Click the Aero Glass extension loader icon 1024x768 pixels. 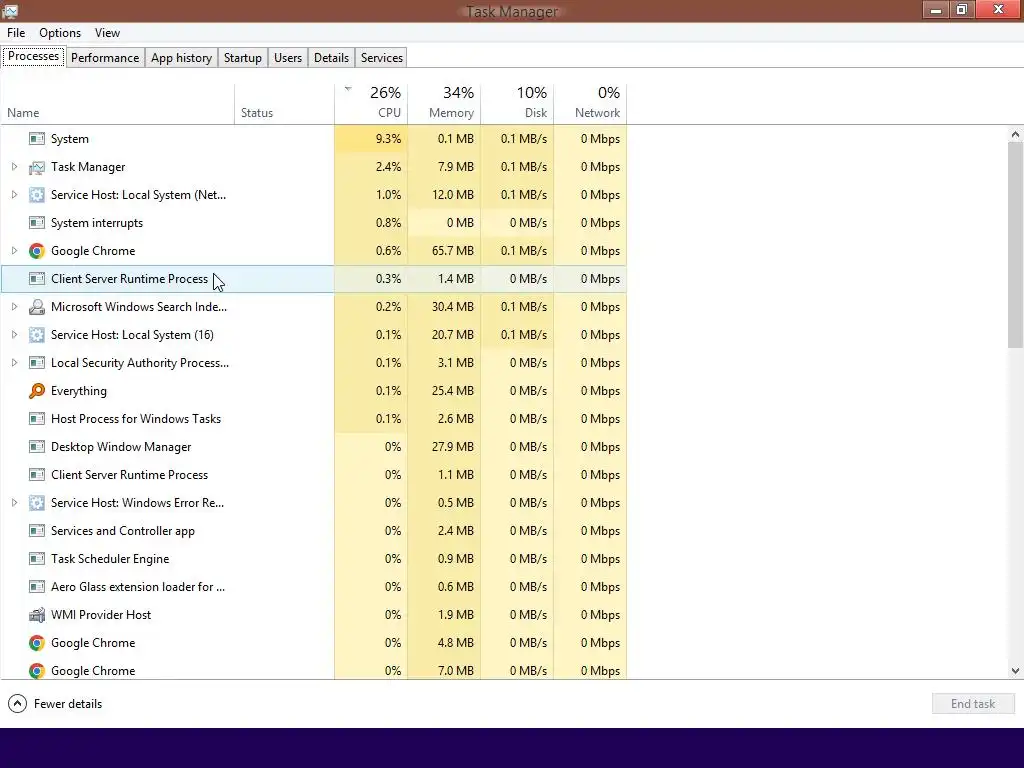(37, 586)
